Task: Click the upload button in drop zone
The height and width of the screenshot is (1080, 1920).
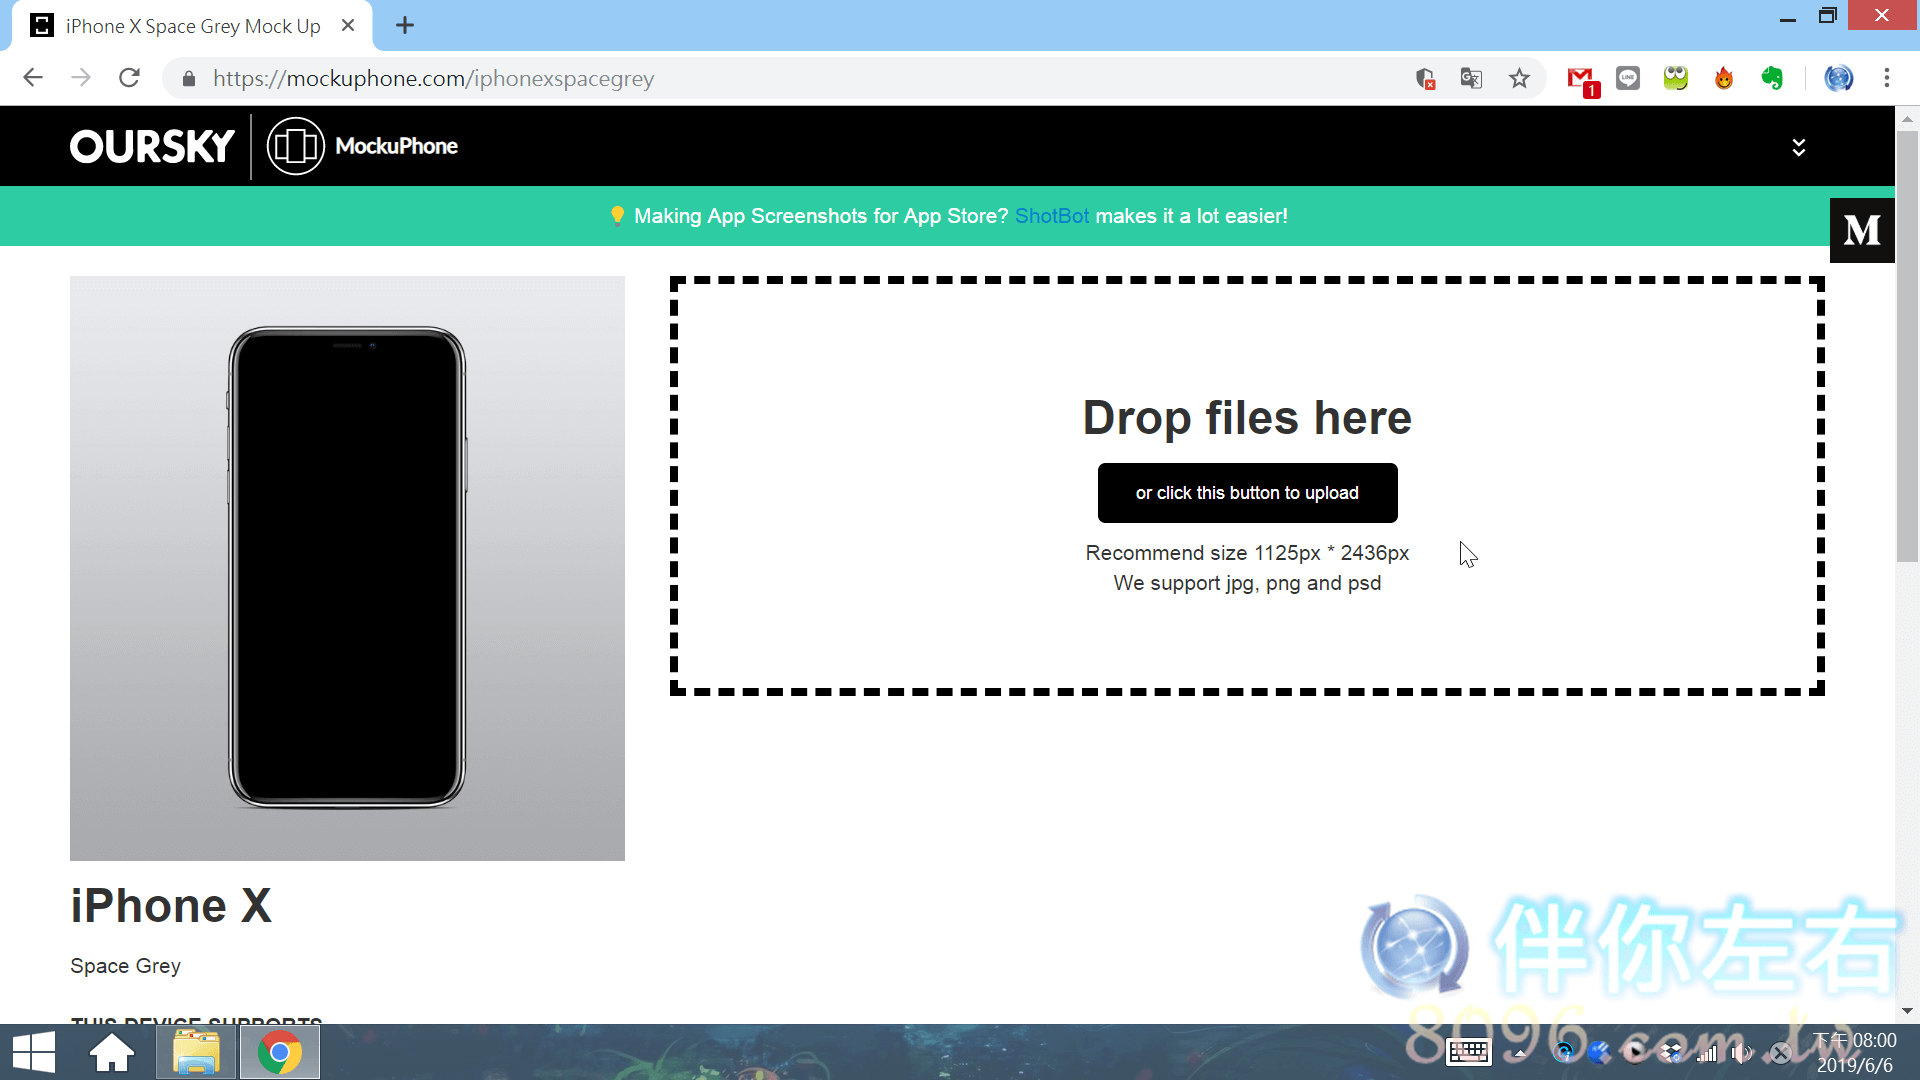Action: point(1247,493)
